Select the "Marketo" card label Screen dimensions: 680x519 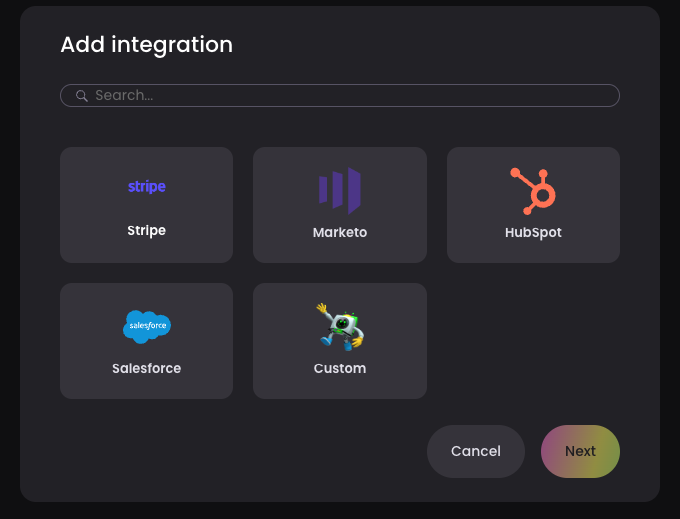click(x=340, y=232)
